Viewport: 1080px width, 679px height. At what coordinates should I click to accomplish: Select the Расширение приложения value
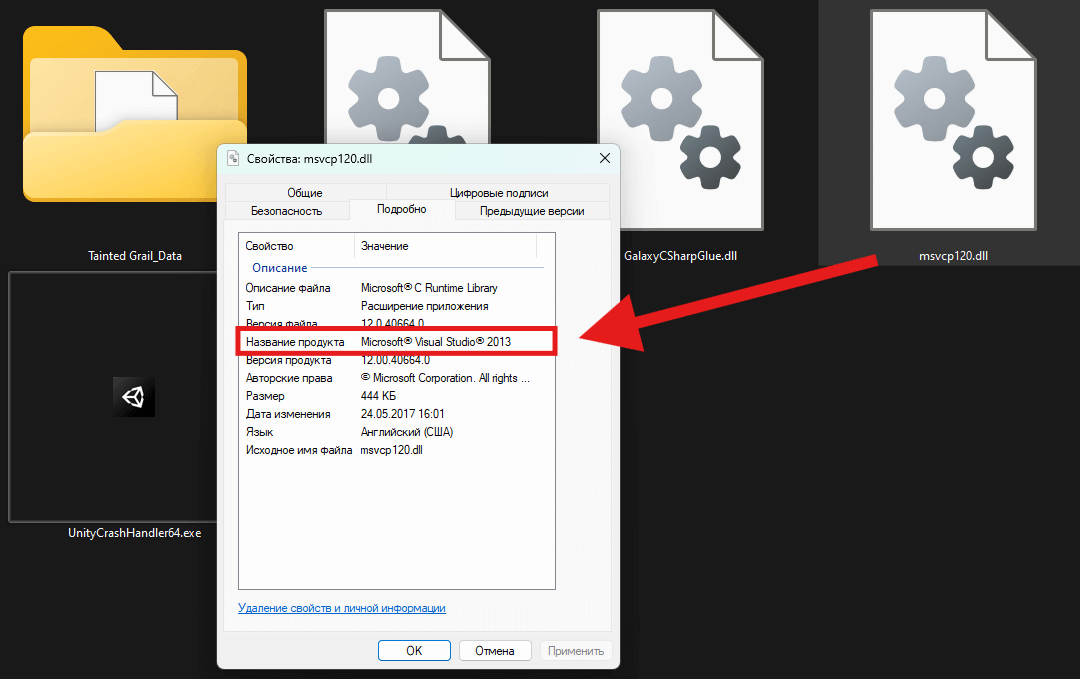(424, 306)
